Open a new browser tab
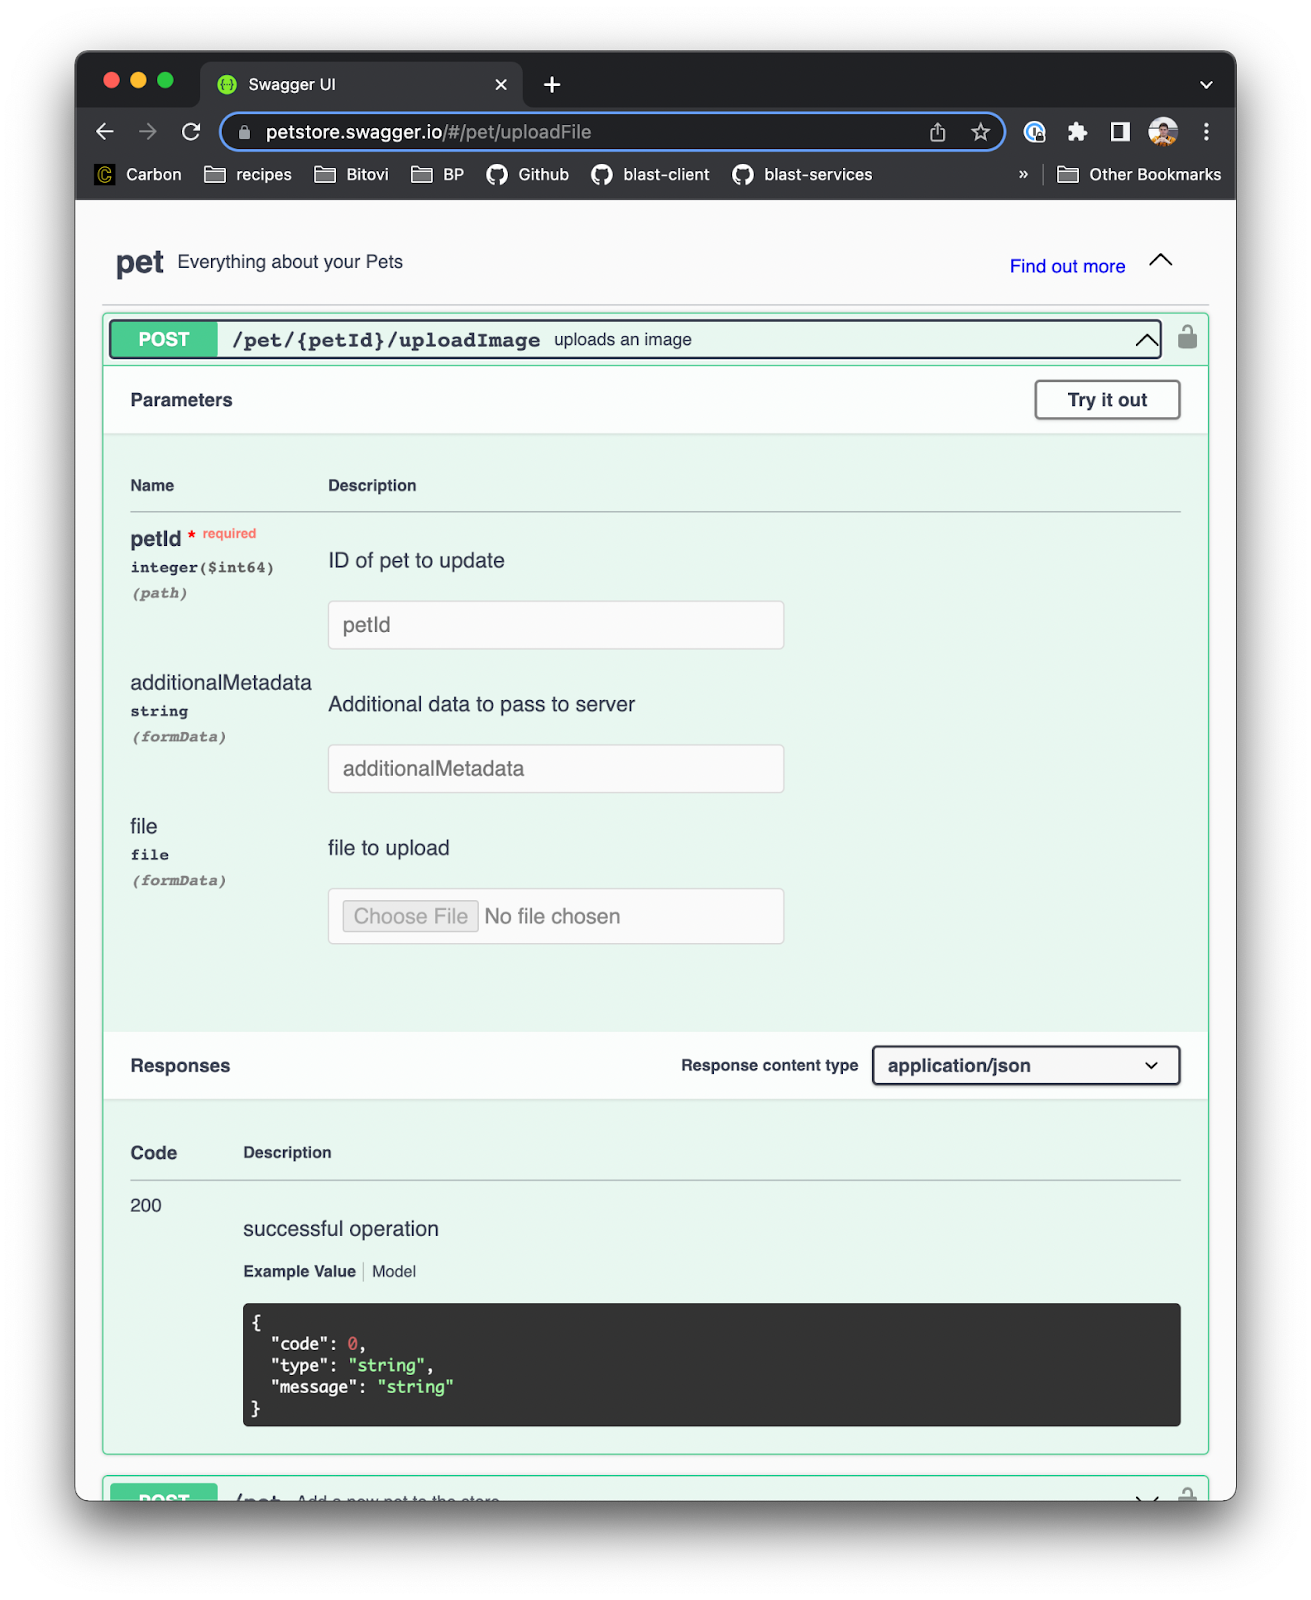Viewport: 1311px width, 1600px height. (x=552, y=85)
